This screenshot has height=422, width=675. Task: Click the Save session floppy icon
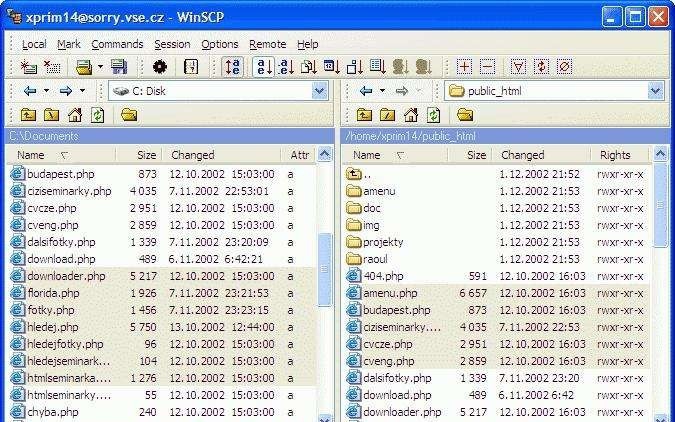click(119, 67)
